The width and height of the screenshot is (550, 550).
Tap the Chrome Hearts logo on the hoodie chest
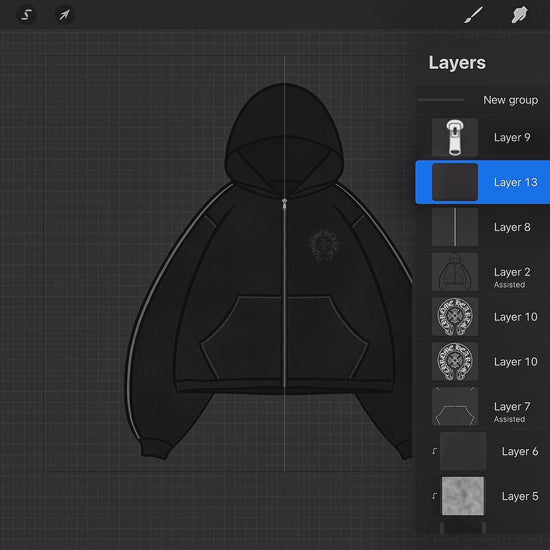point(324,245)
